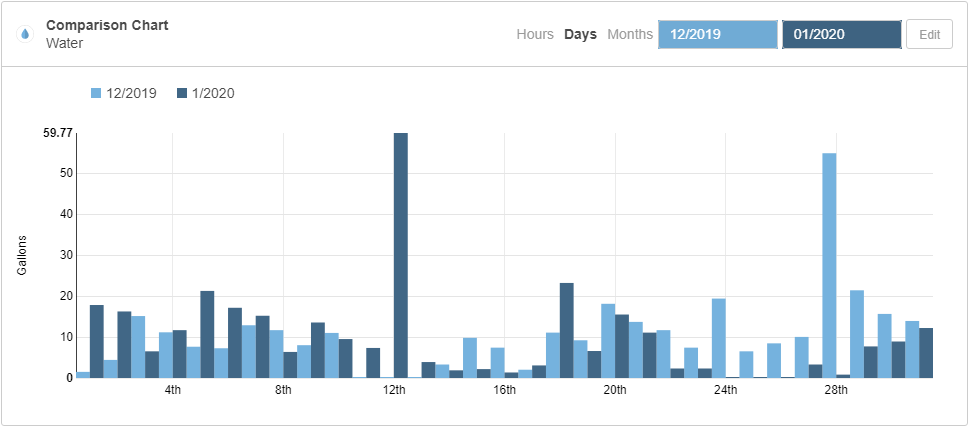This screenshot has width=971, height=430.
Task: Click the 59.77 maximum value label
Action: [58, 133]
